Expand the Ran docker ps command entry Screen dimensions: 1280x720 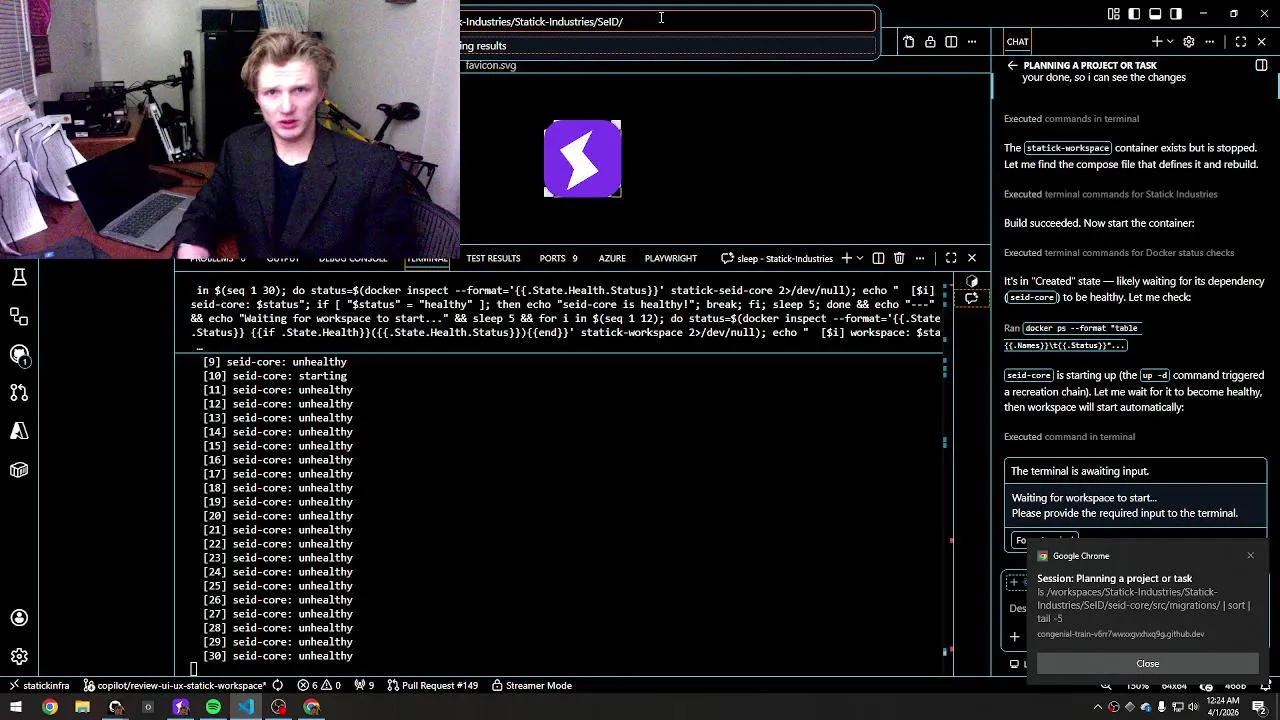(1071, 337)
